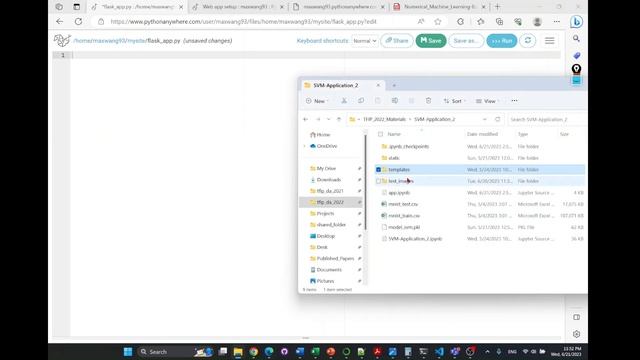The height and width of the screenshot is (360, 640).
Task: Click the Share button
Action: [397, 41]
